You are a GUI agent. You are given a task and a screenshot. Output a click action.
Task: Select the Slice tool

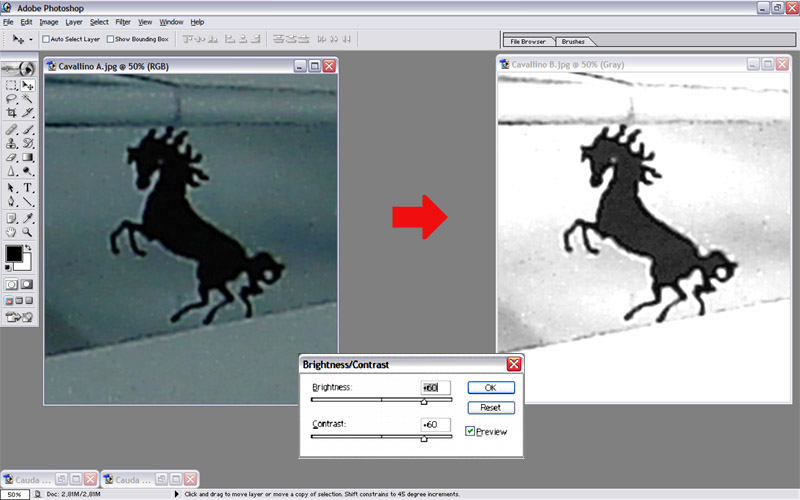click(x=28, y=112)
